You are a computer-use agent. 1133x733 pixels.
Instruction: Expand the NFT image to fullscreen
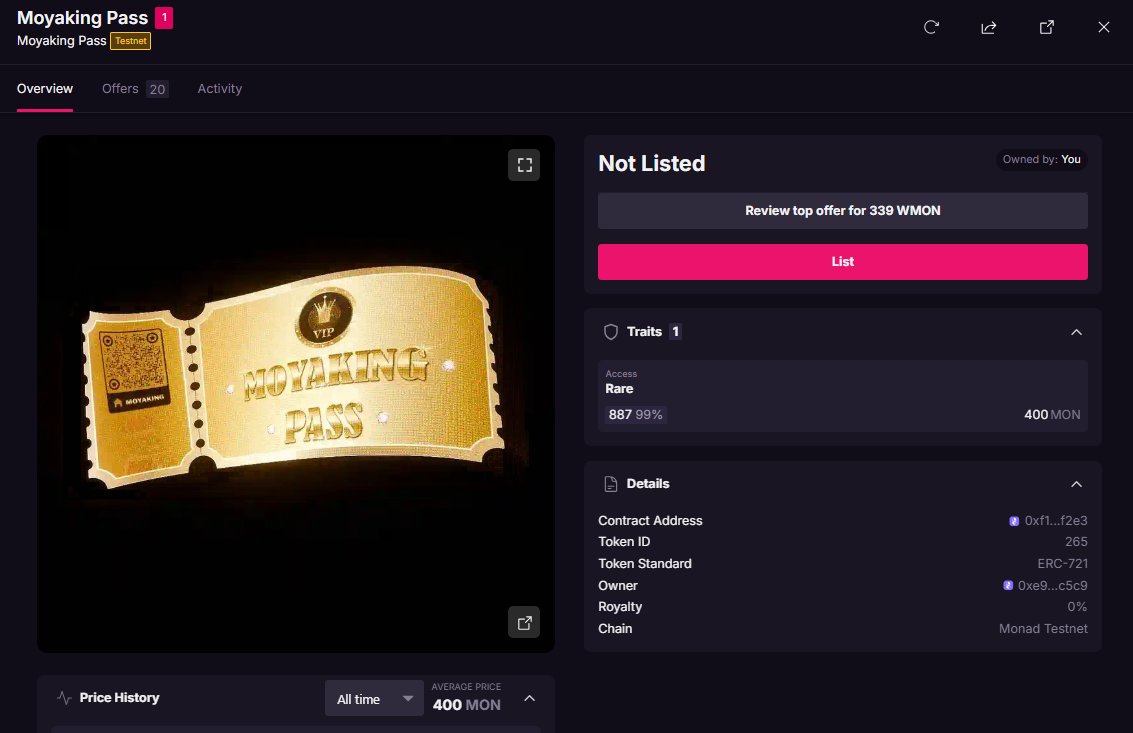pos(525,165)
